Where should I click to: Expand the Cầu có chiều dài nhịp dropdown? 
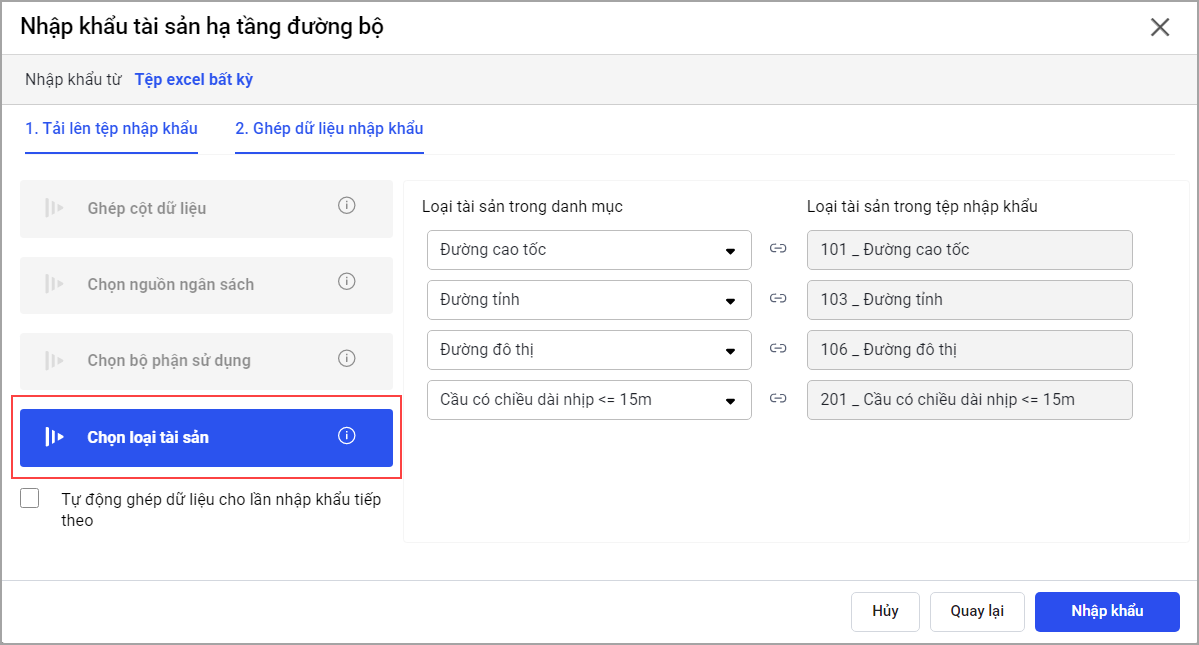pos(589,400)
